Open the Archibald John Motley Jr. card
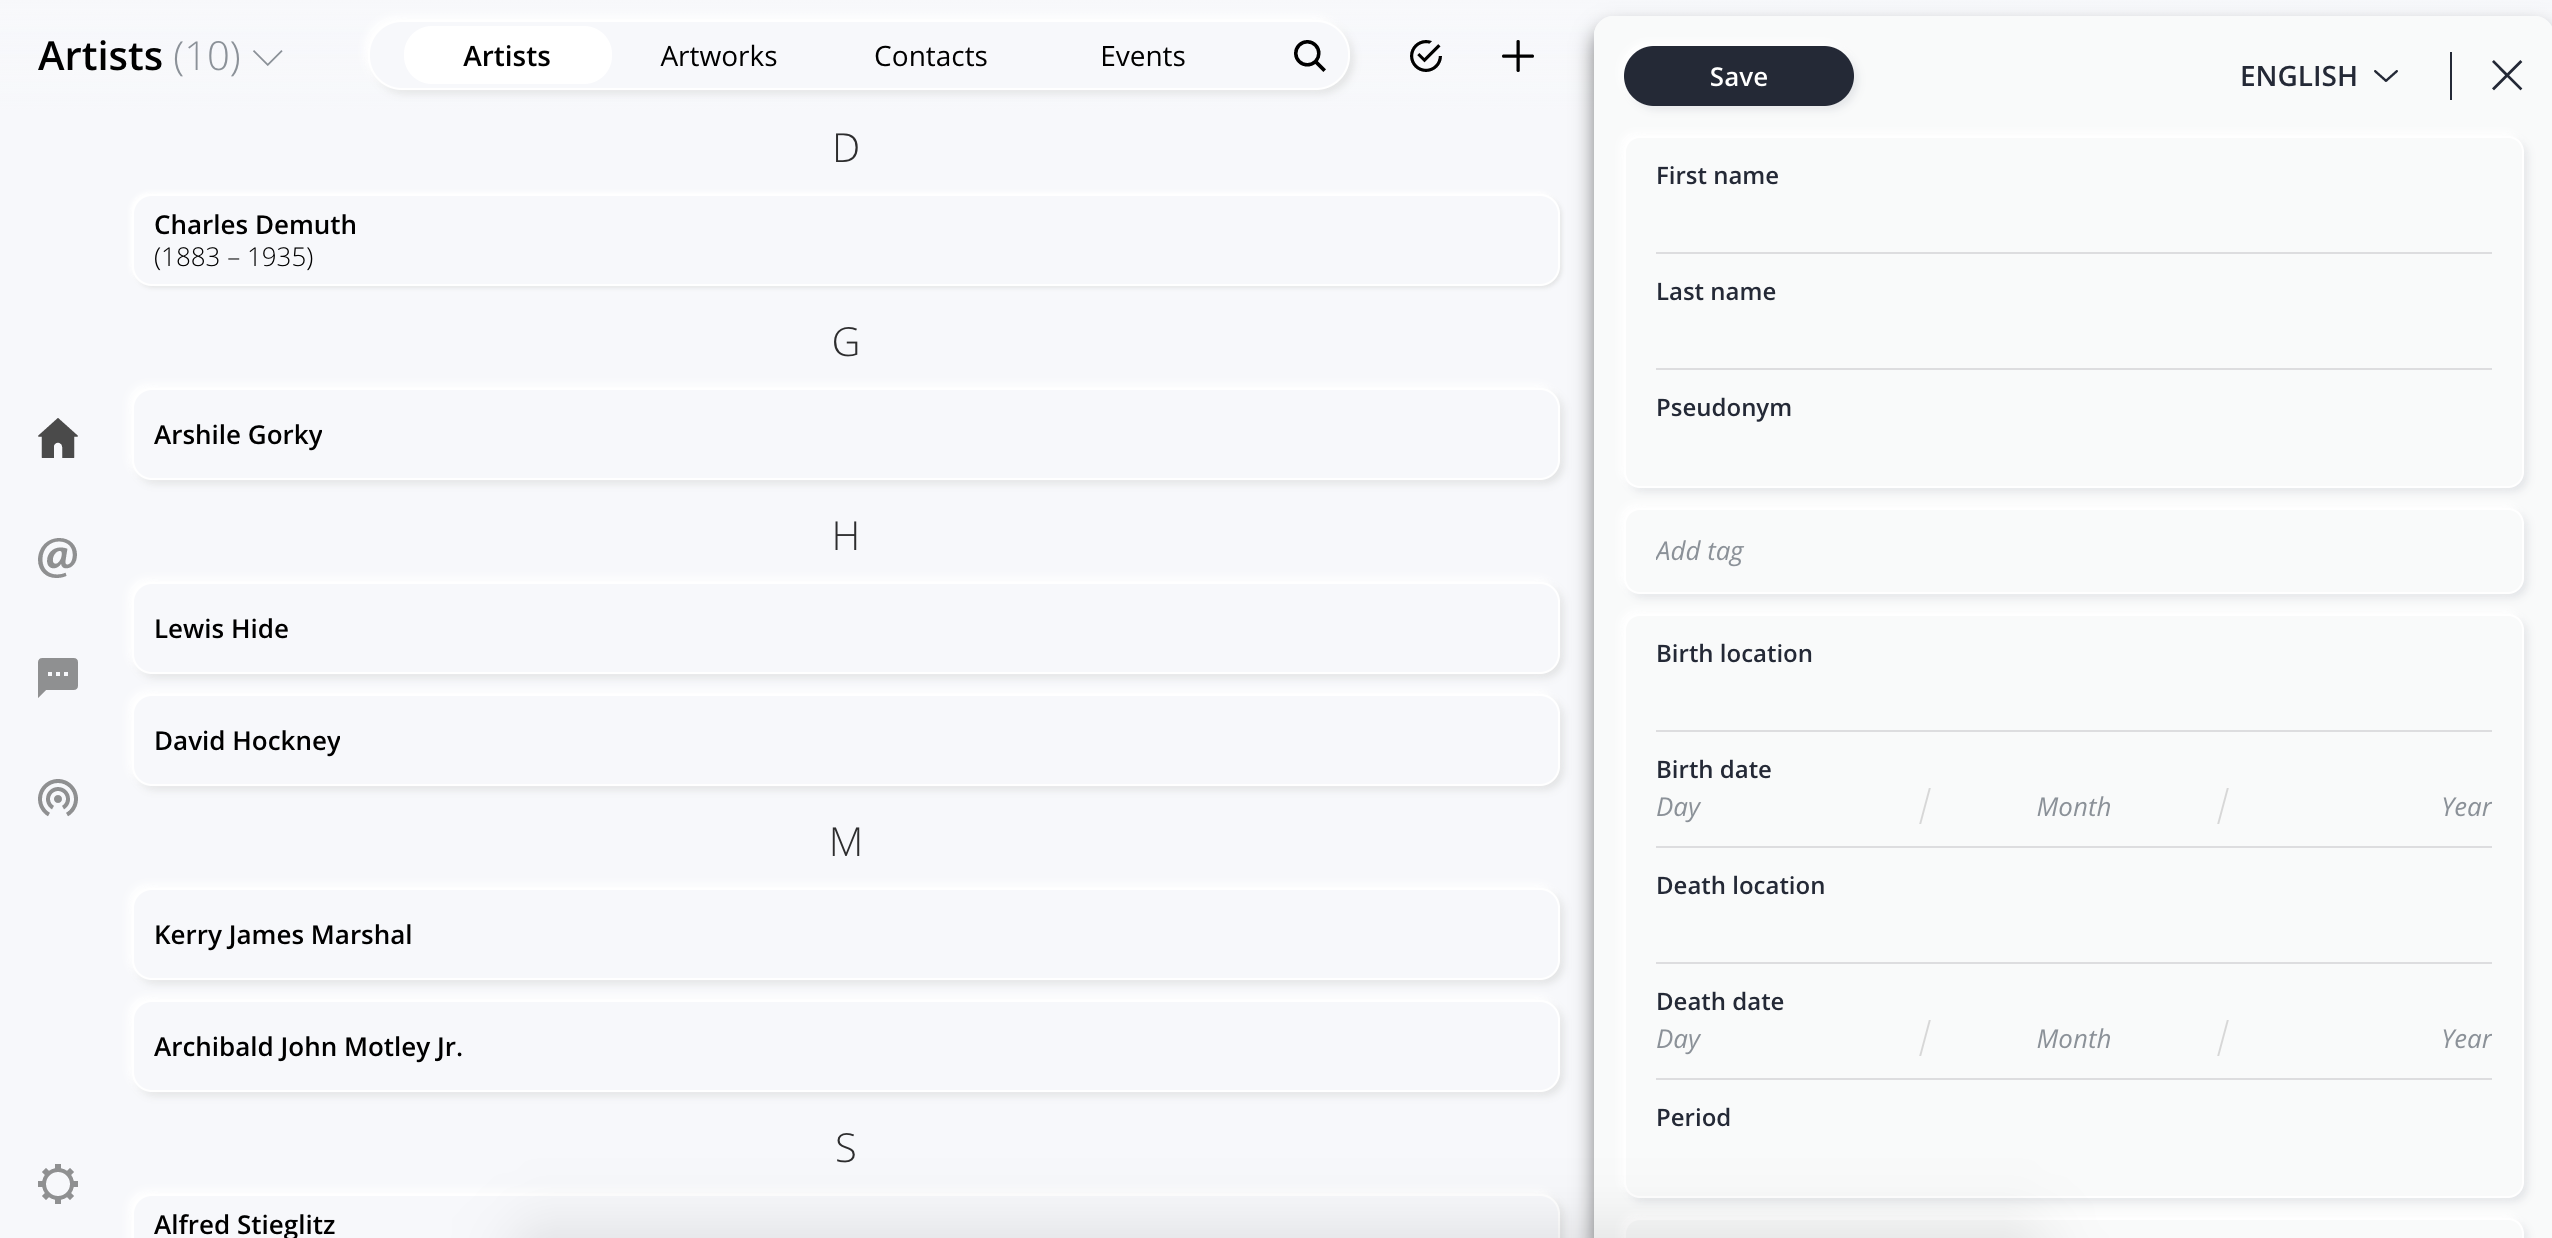This screenshot has width=2552, height=1238. (x=846, y=1046)
